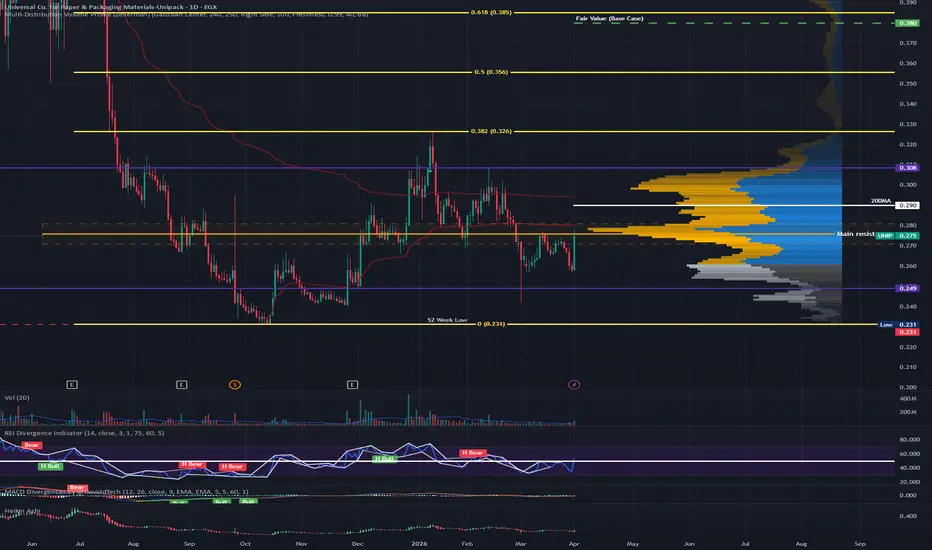
Task: Select the purple 0.308 price level tag
Action: click(x=907, y=168)
